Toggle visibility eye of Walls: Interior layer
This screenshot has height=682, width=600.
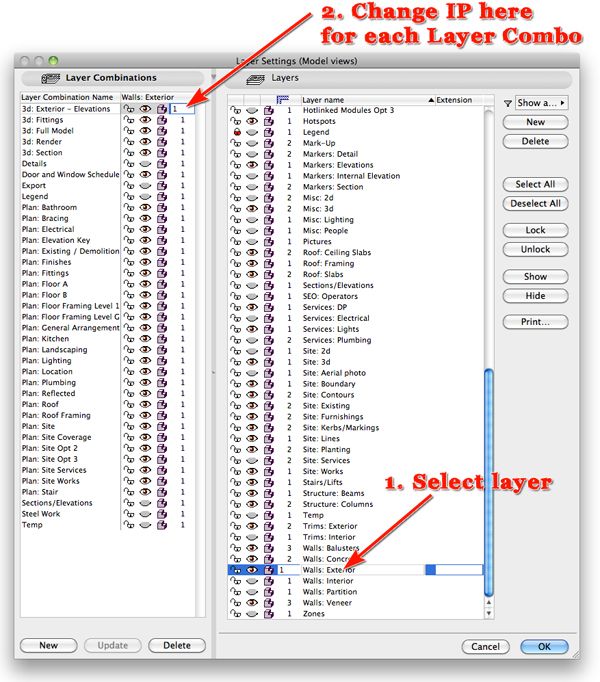pos(252,581)
